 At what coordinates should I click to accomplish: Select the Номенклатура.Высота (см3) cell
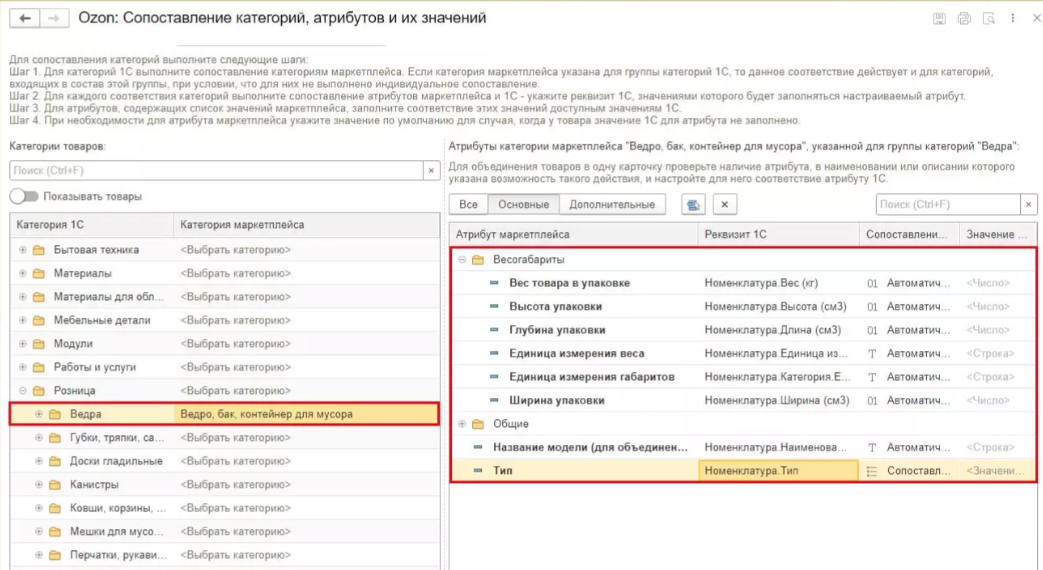tap(778, 306)
